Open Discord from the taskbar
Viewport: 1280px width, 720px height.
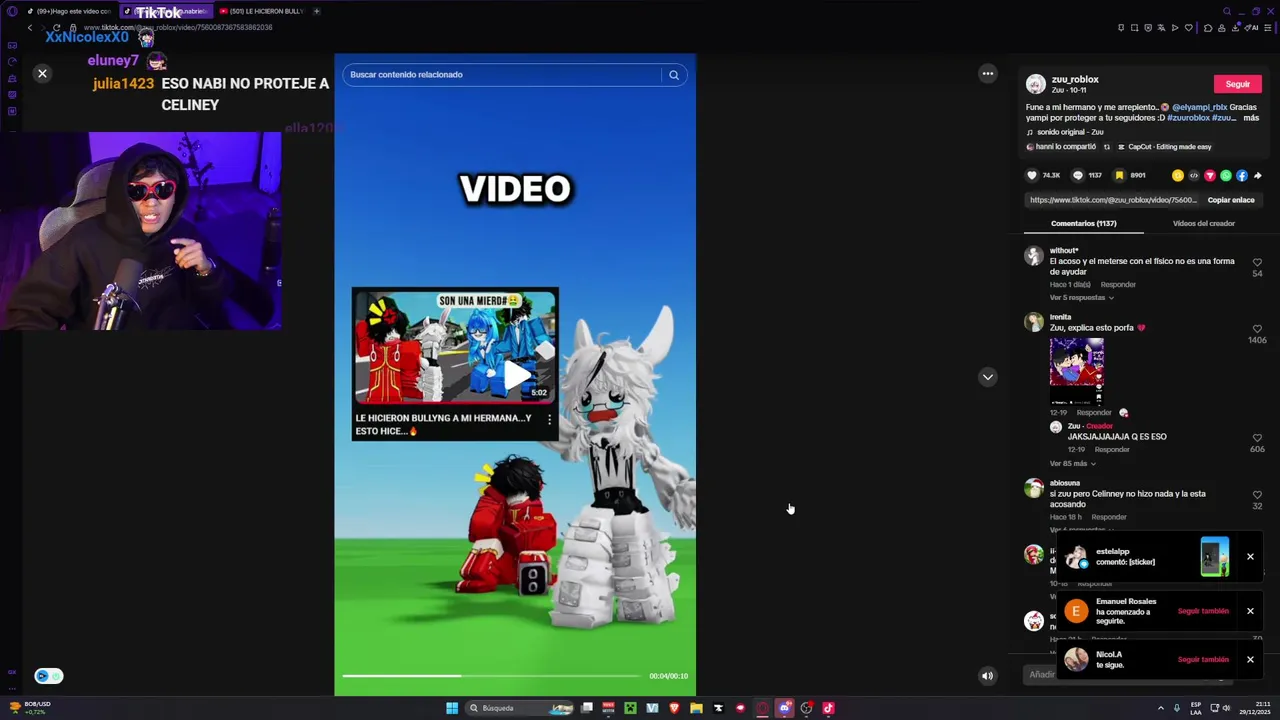pyautogui.click(x=785, y=708)
